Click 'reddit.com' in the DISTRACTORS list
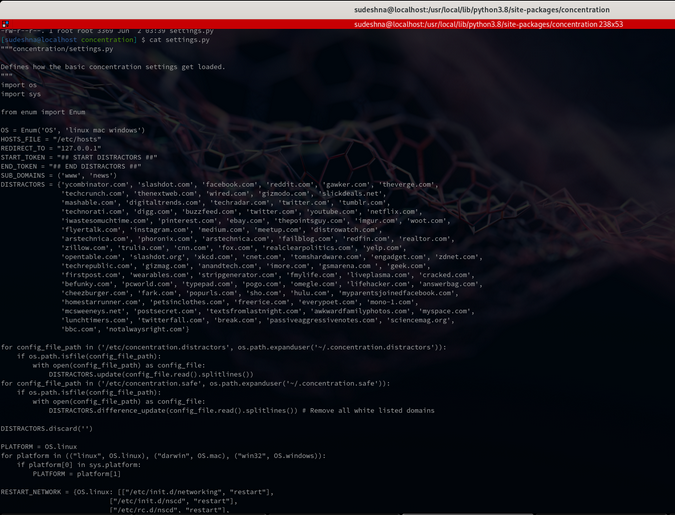This screenshot has height=515, width=675. click(291, 184)
